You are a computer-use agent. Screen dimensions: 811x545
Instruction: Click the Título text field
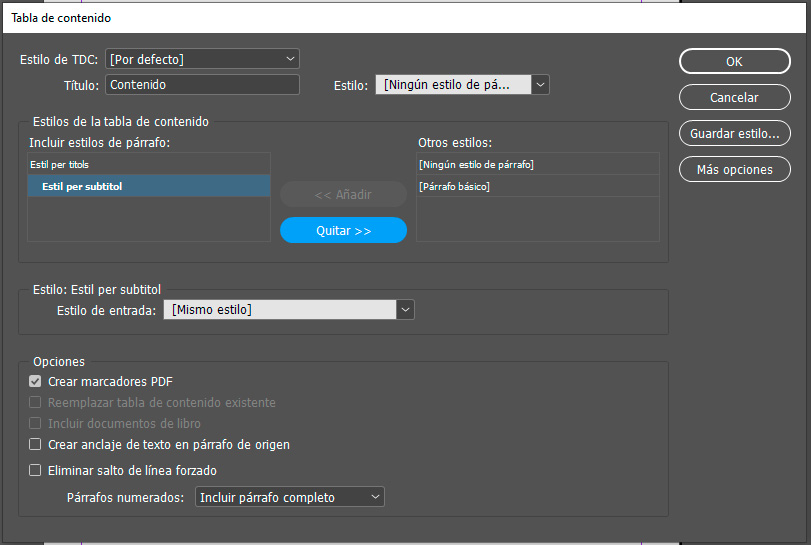[202, 85]
